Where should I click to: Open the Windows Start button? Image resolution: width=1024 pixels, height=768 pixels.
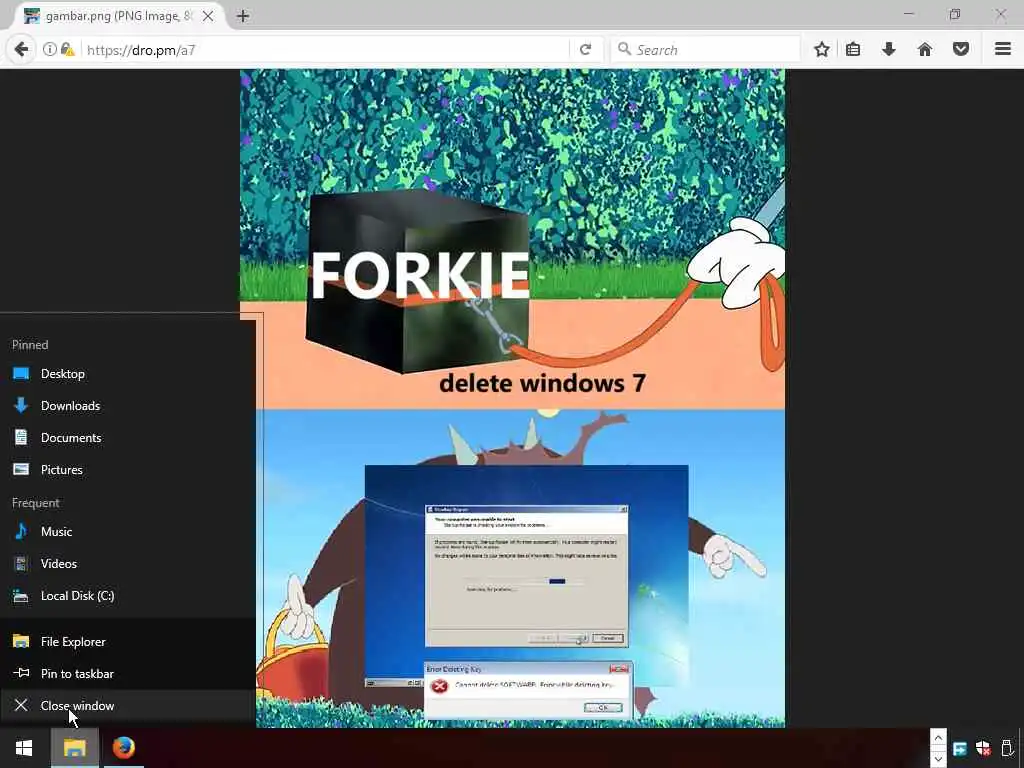(24, 748)
